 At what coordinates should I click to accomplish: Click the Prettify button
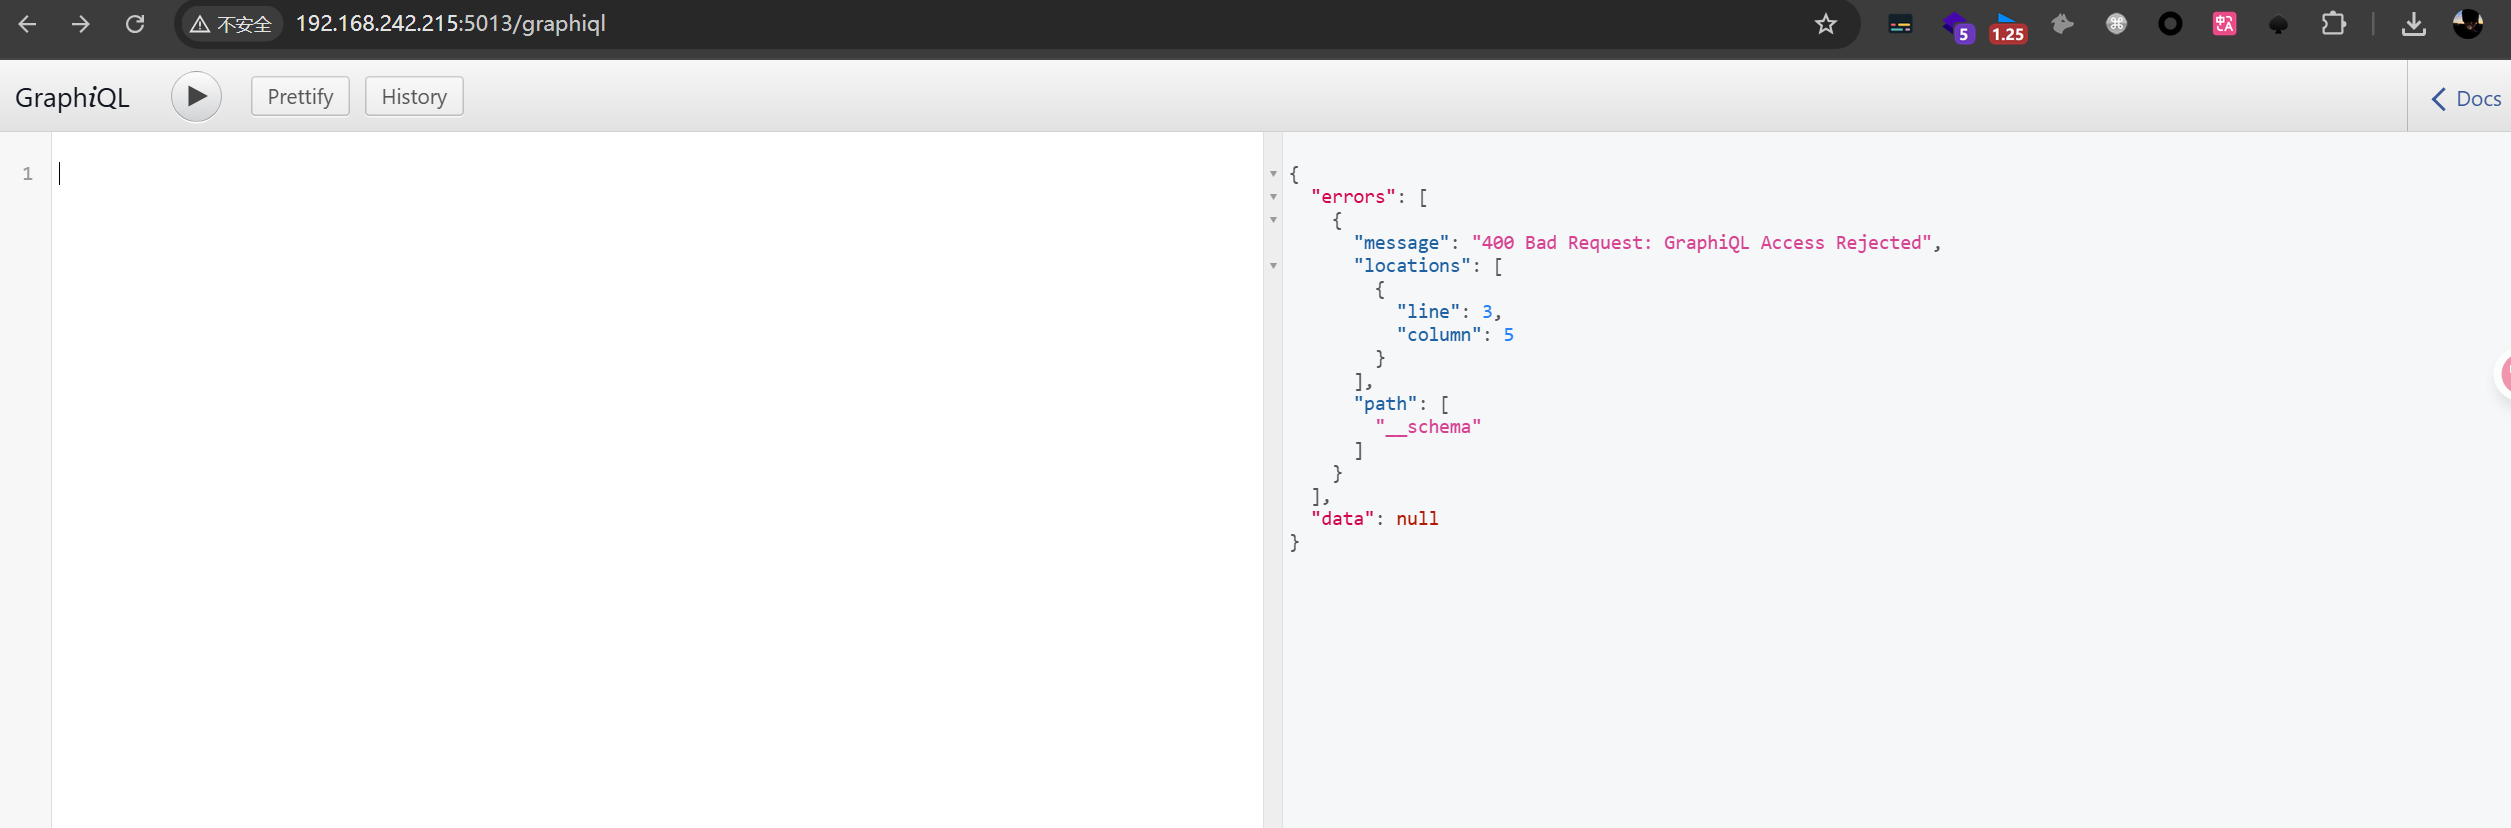[x=300, y=97]
